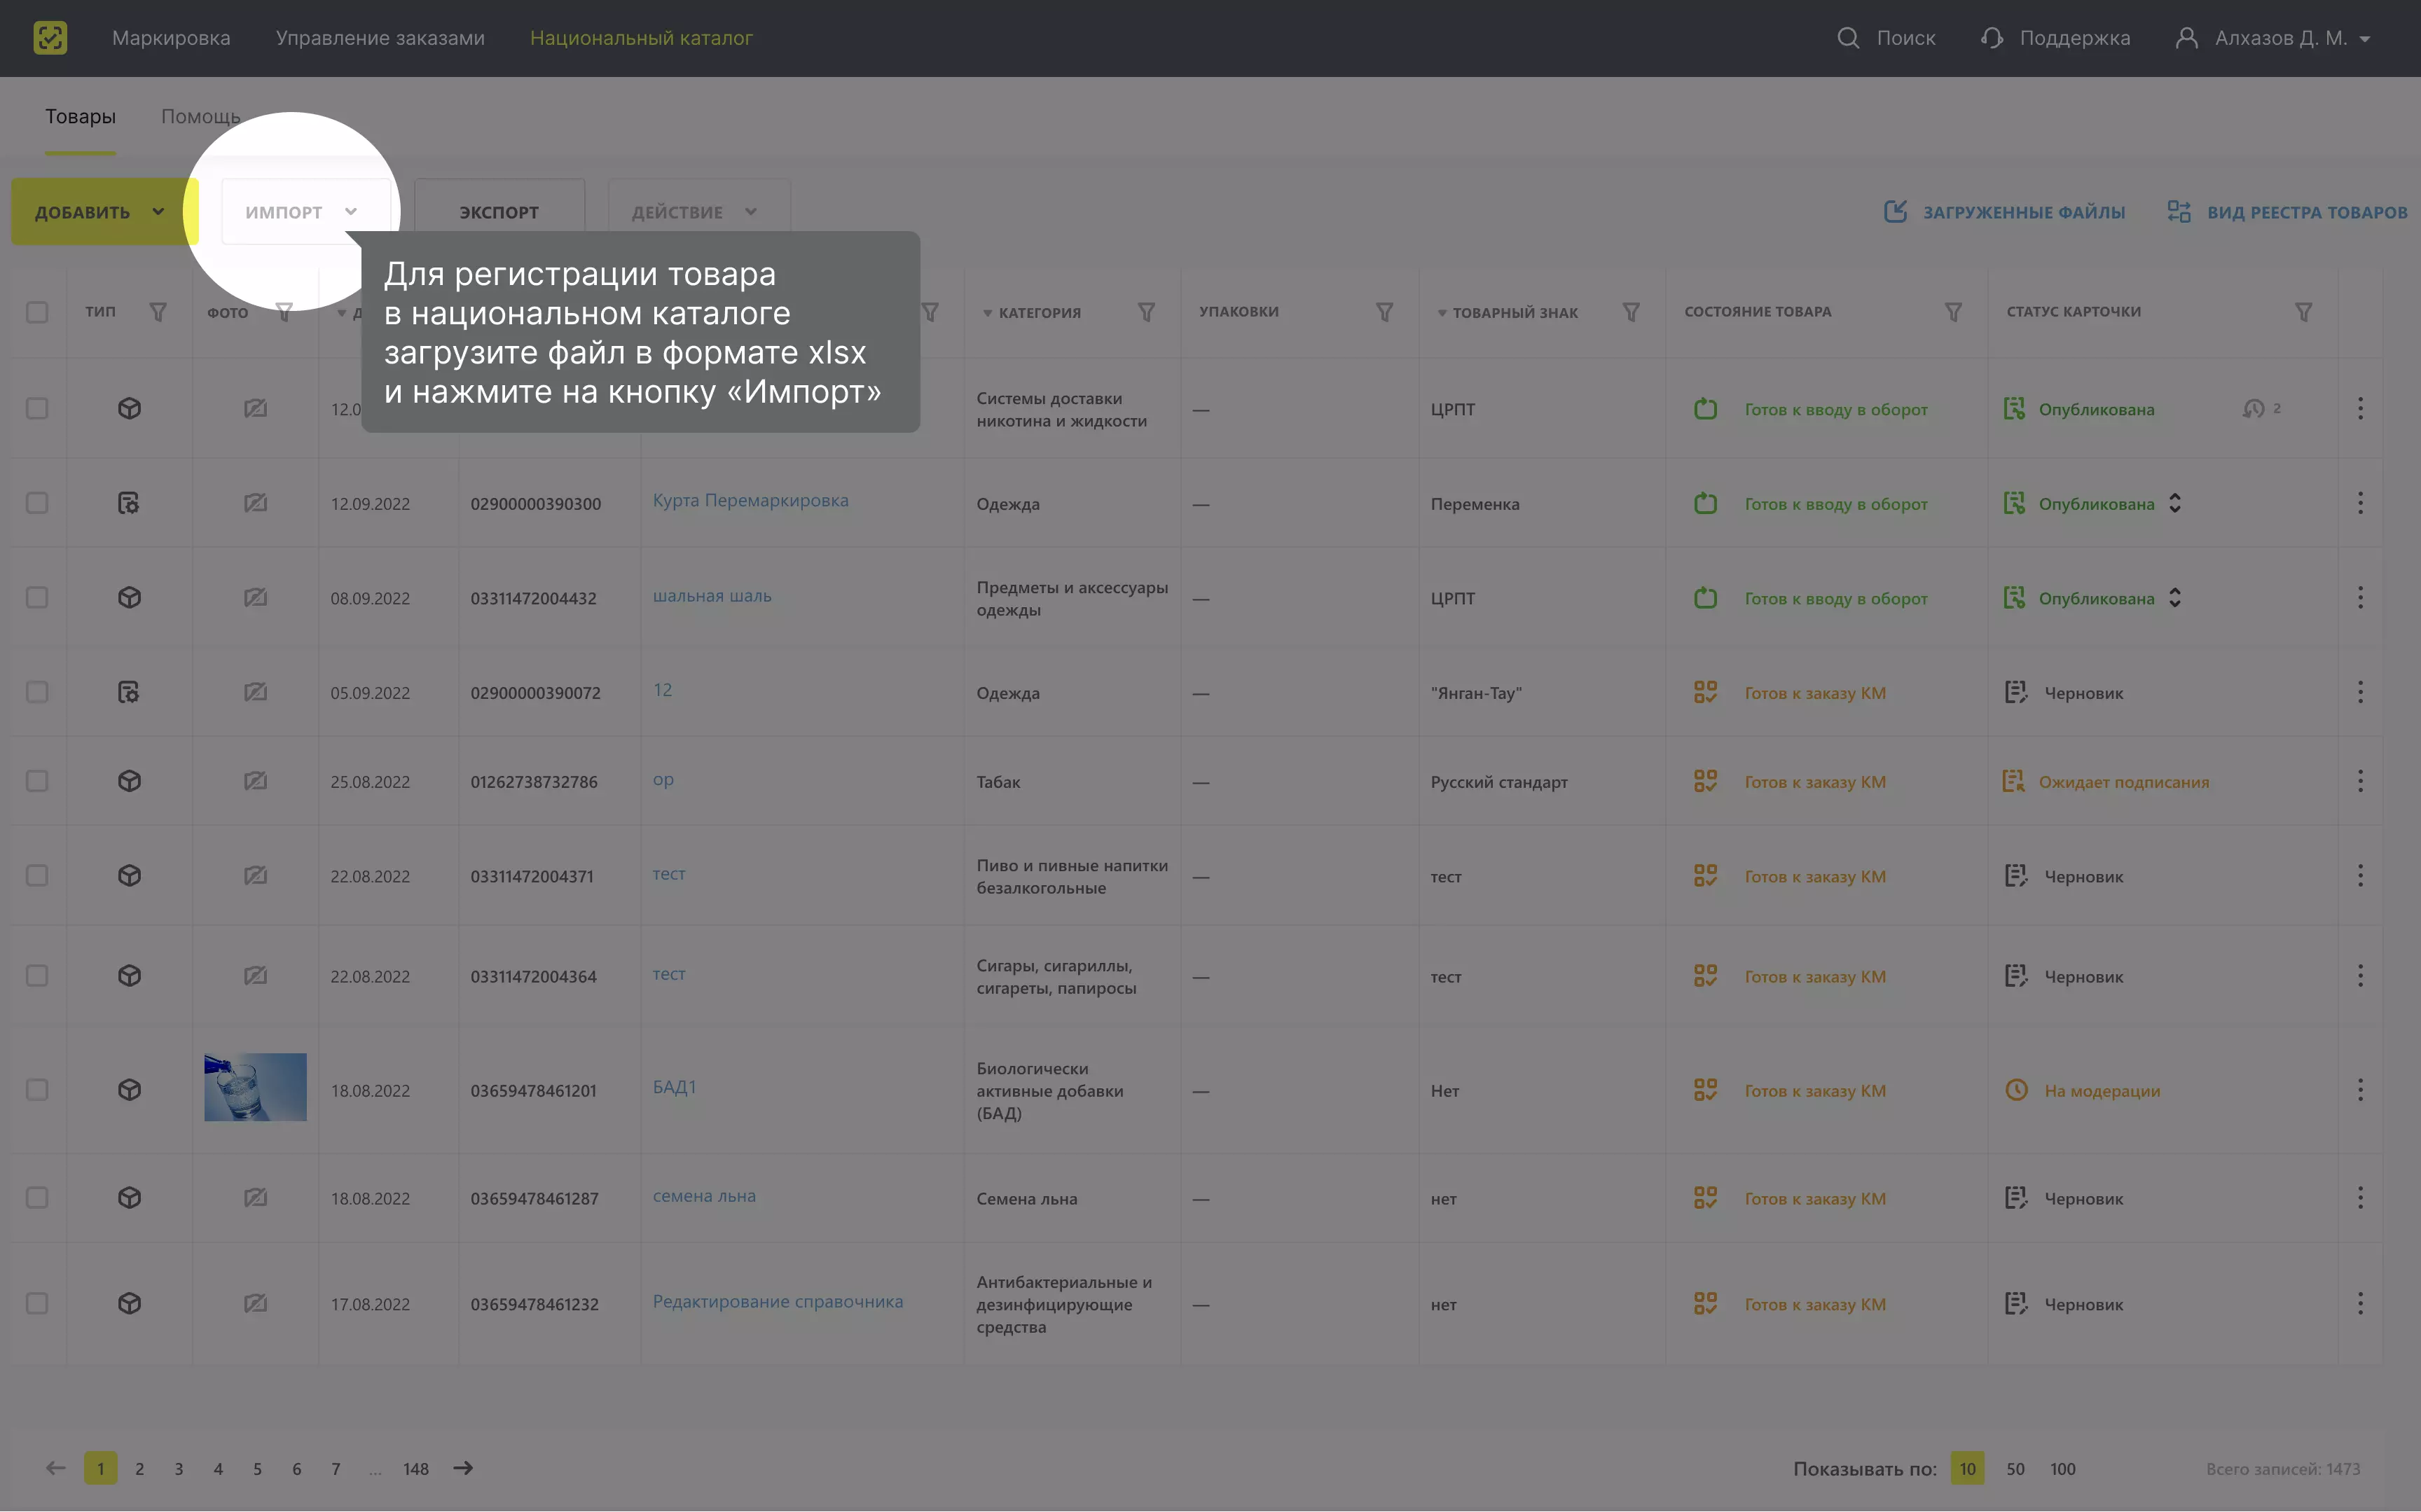
Task: Click awaiting-signature icon in Русский стандарт row
Action: pyautogui.click(x=2013, y=781)
